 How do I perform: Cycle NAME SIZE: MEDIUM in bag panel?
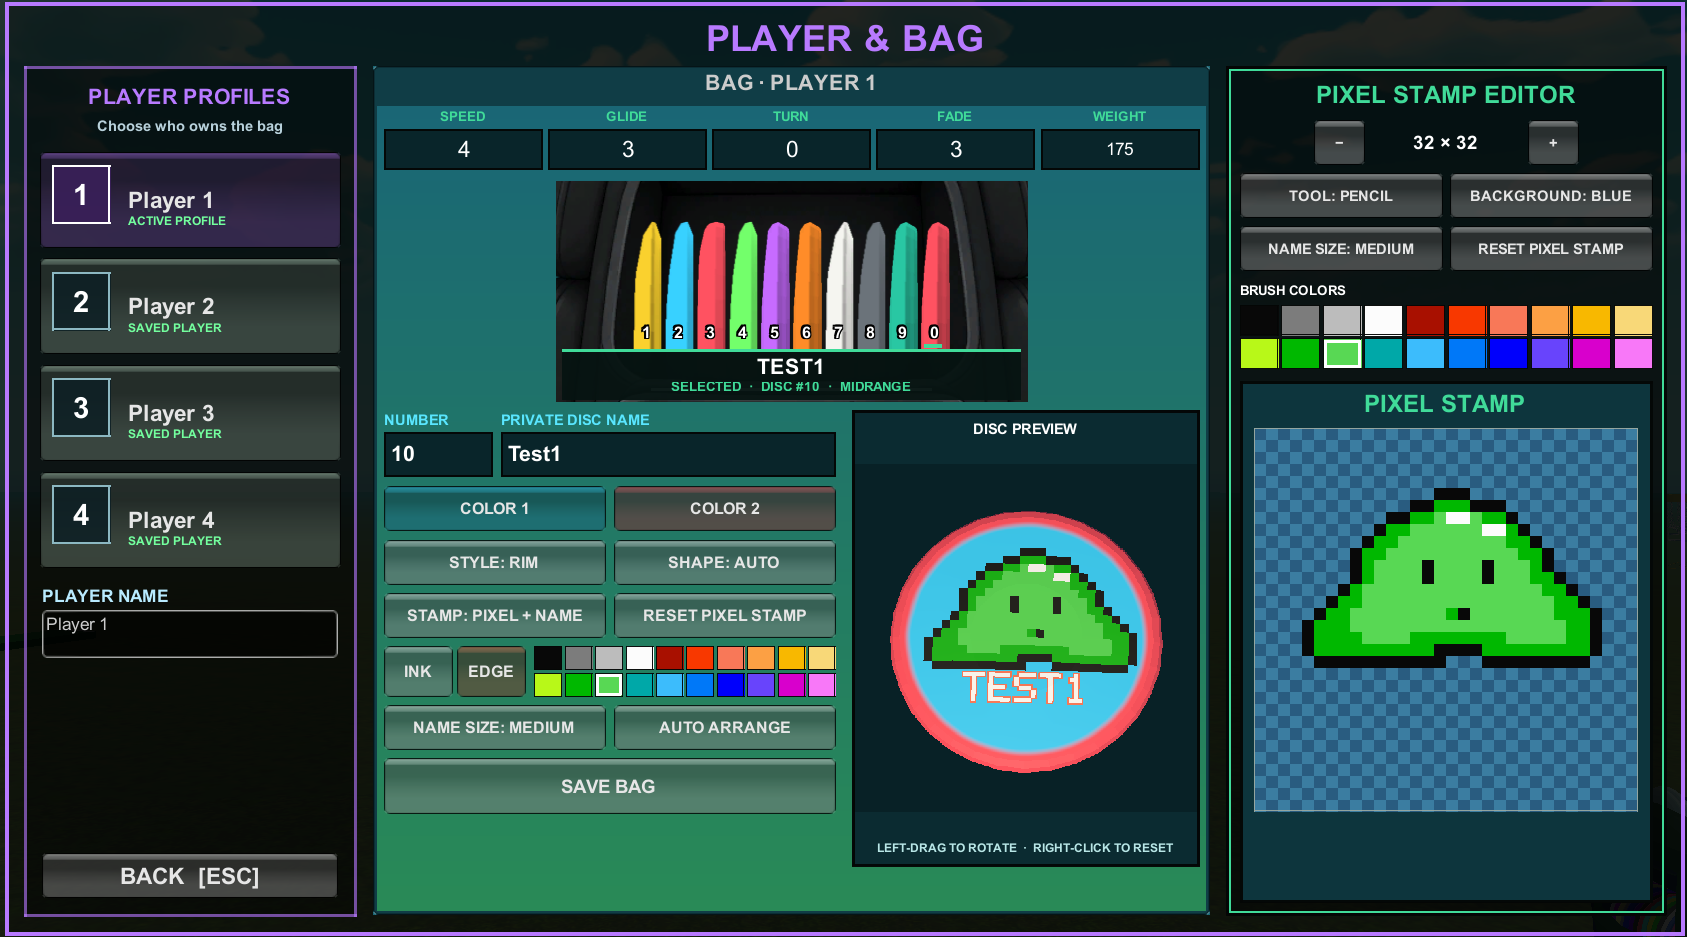pyautogui.click(x=494, y=728)
